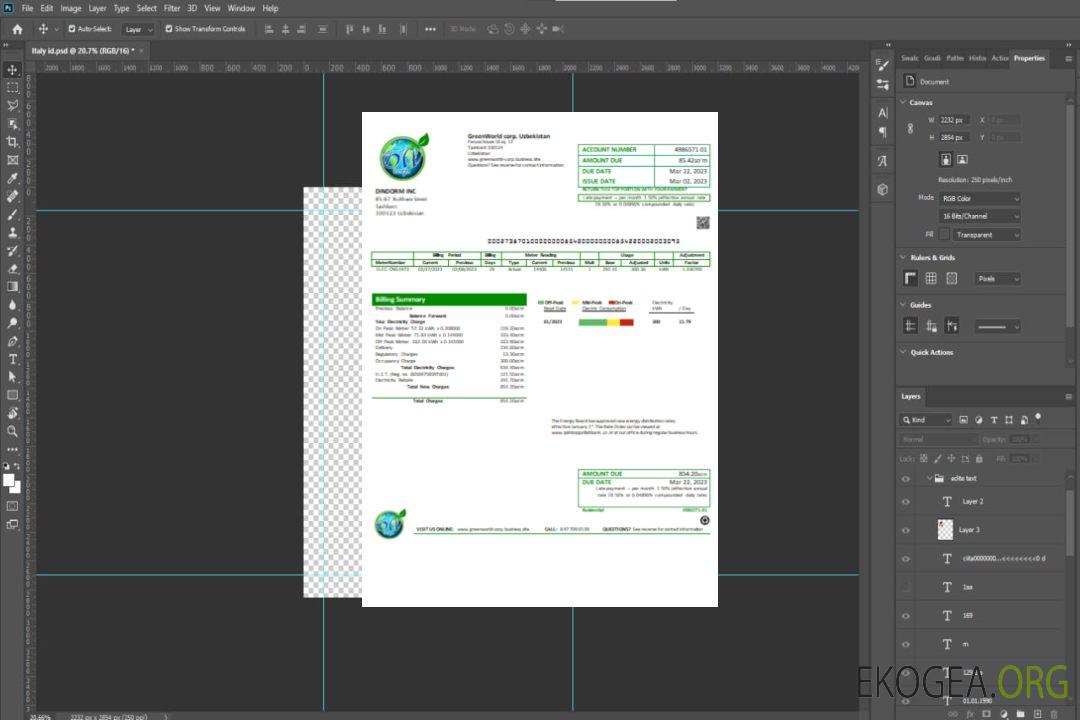This screenshot has width=1080, height=720.
Task: Open Brush Settings panel icon
Action: [882, 65]
